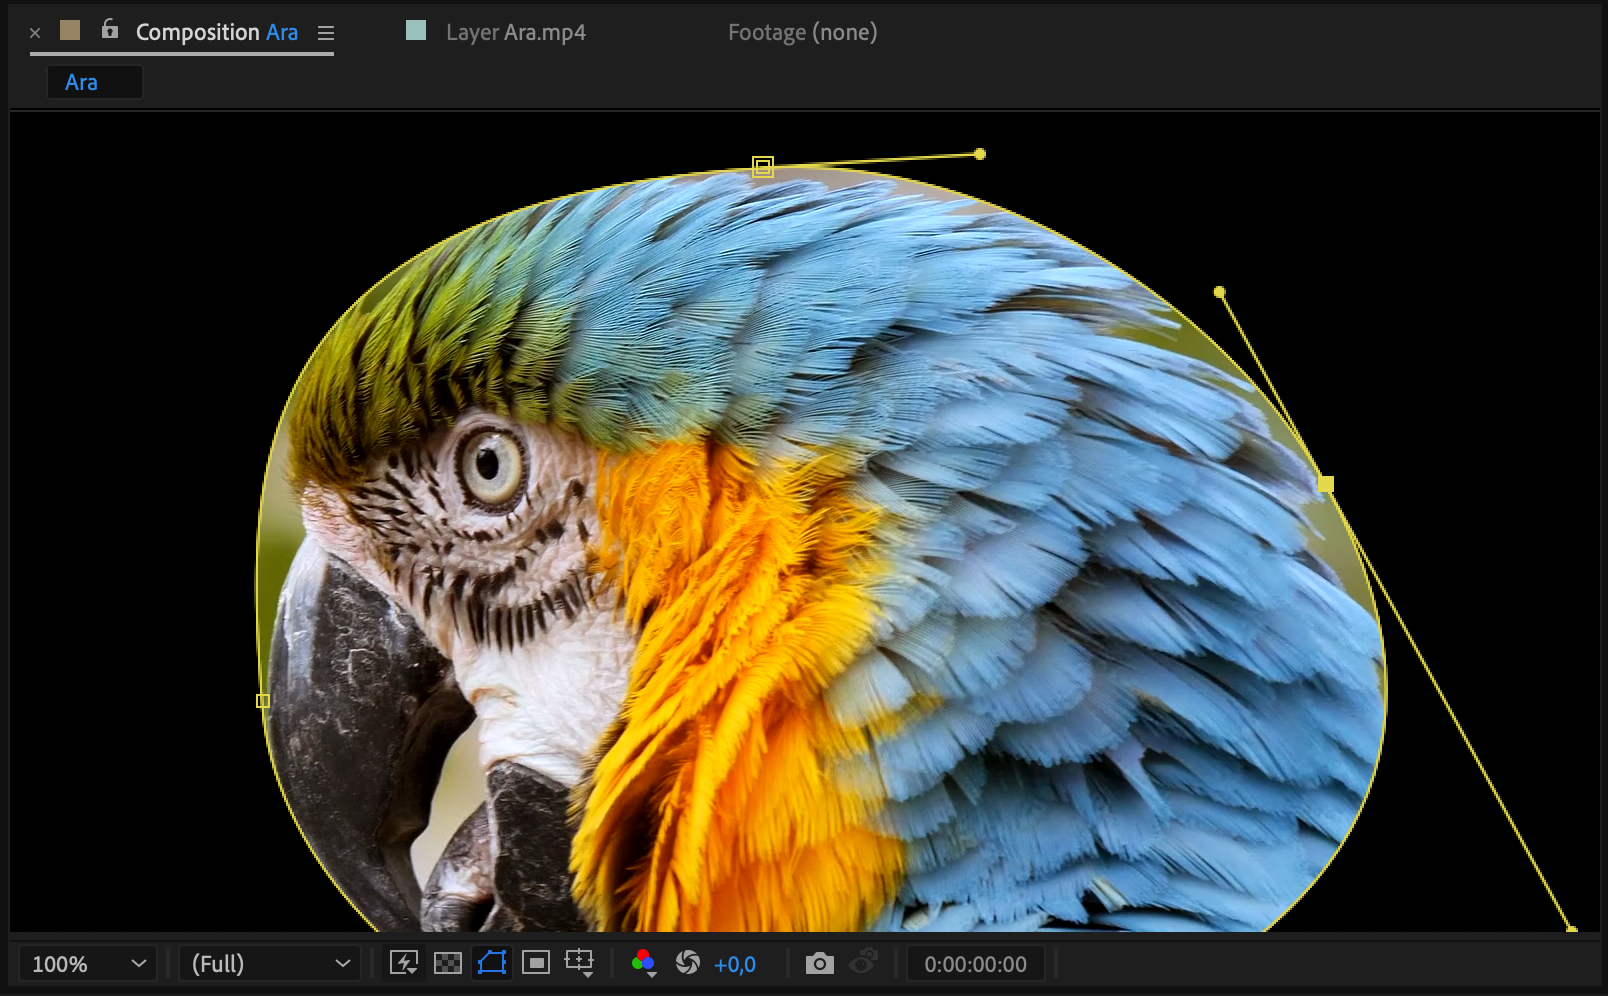Open the Composition panel hamburger menu
Viewport: 1608px width, 996px height.
click(x=325, y=33)
